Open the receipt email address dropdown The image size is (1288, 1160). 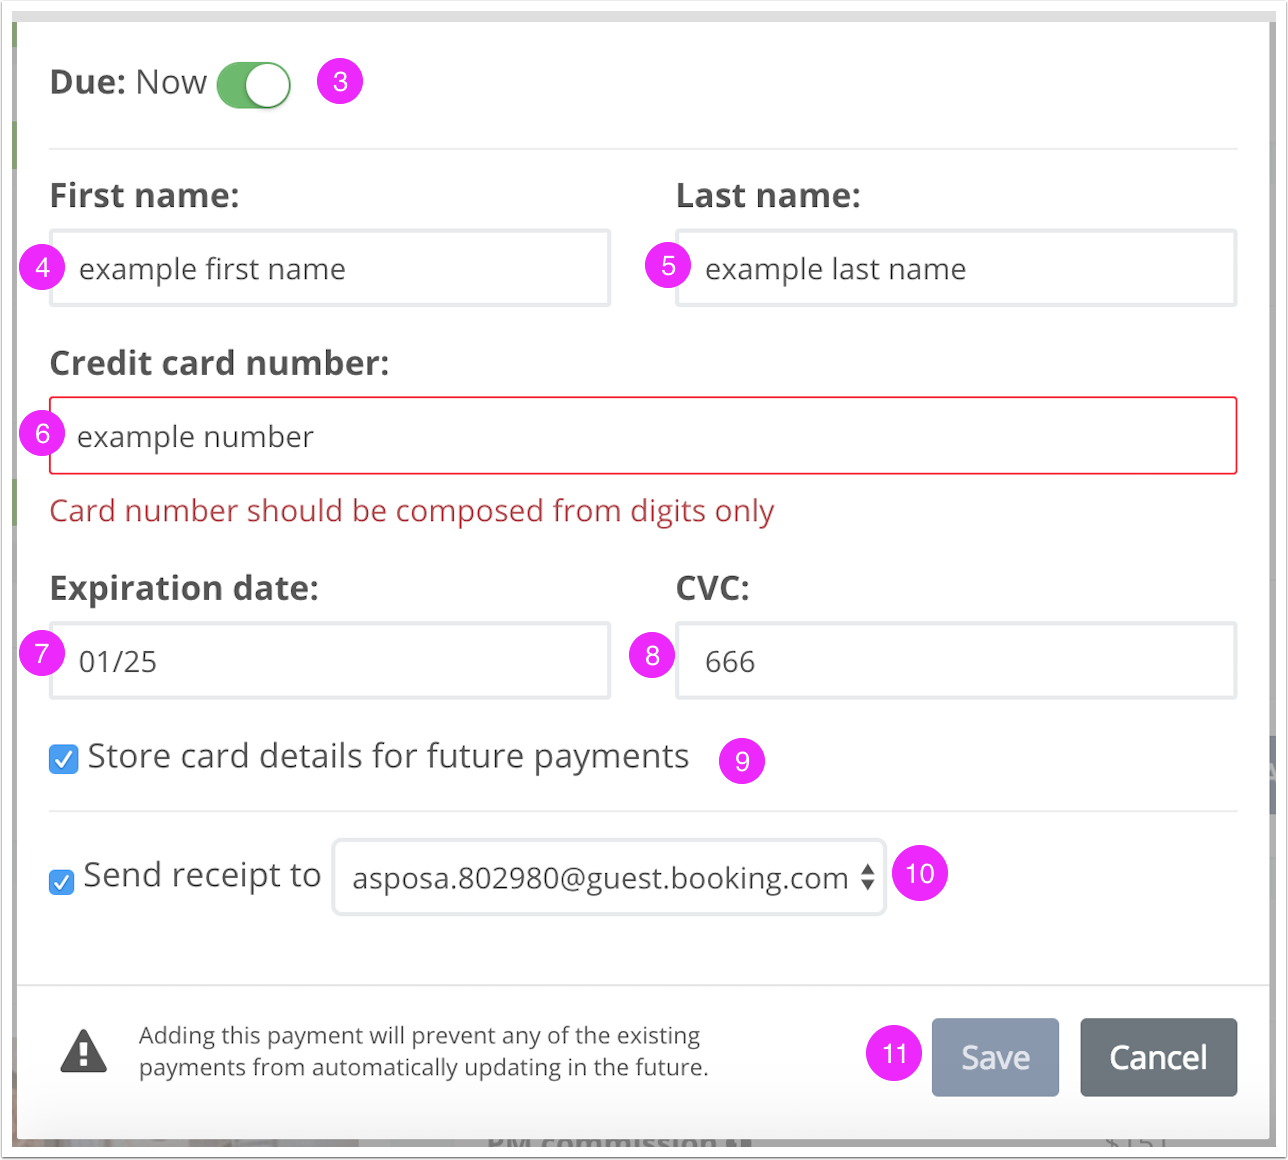tap(609, 877)
